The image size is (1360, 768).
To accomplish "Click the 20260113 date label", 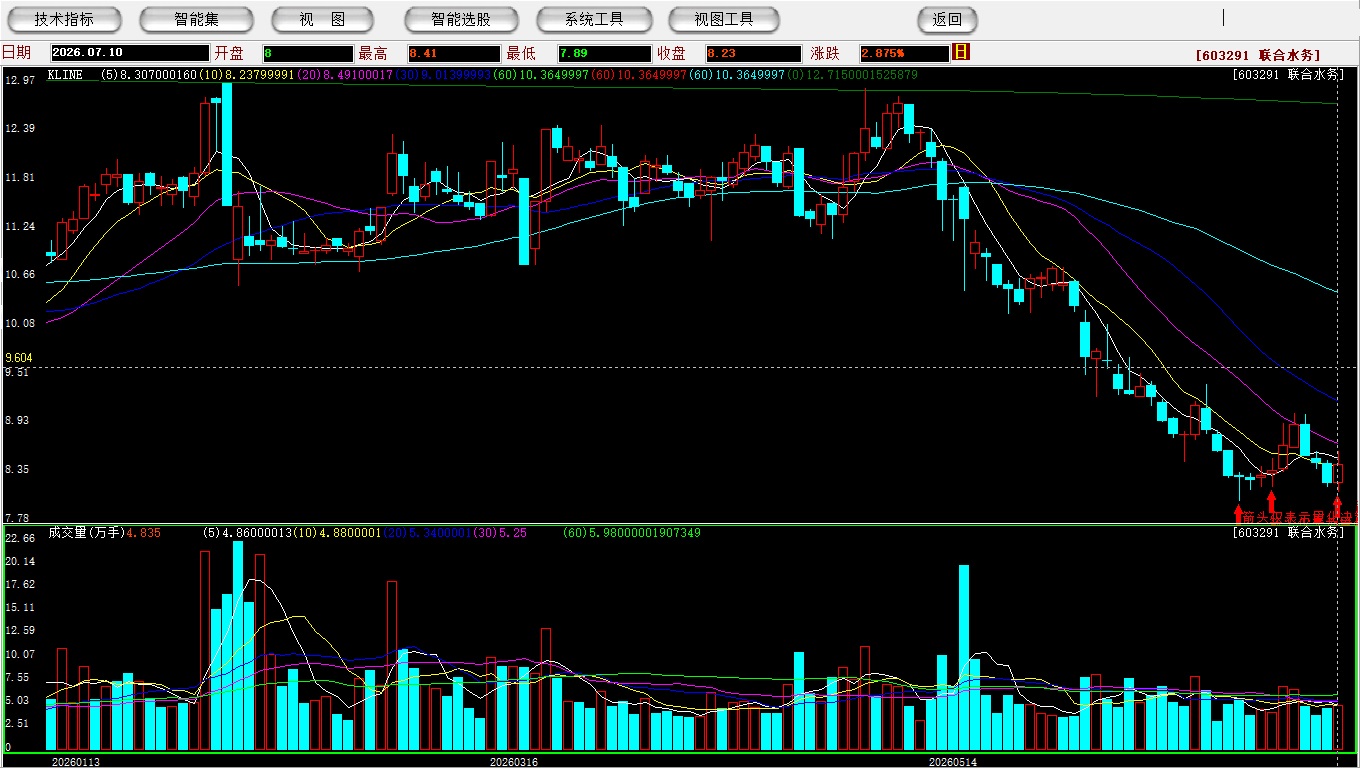I will 76,762.
